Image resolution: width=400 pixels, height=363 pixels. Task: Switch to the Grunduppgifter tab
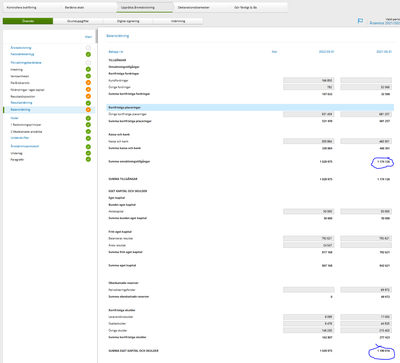click(x=78, y=21)
